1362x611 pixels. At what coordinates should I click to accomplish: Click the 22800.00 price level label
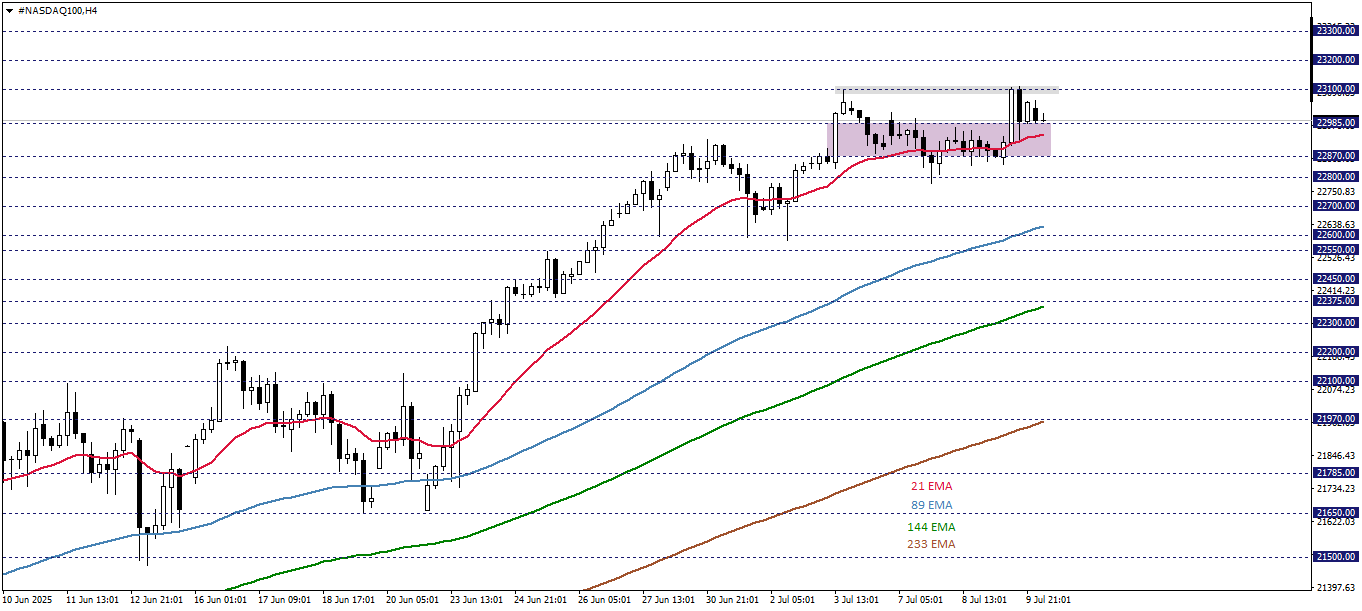[1336, 177]
